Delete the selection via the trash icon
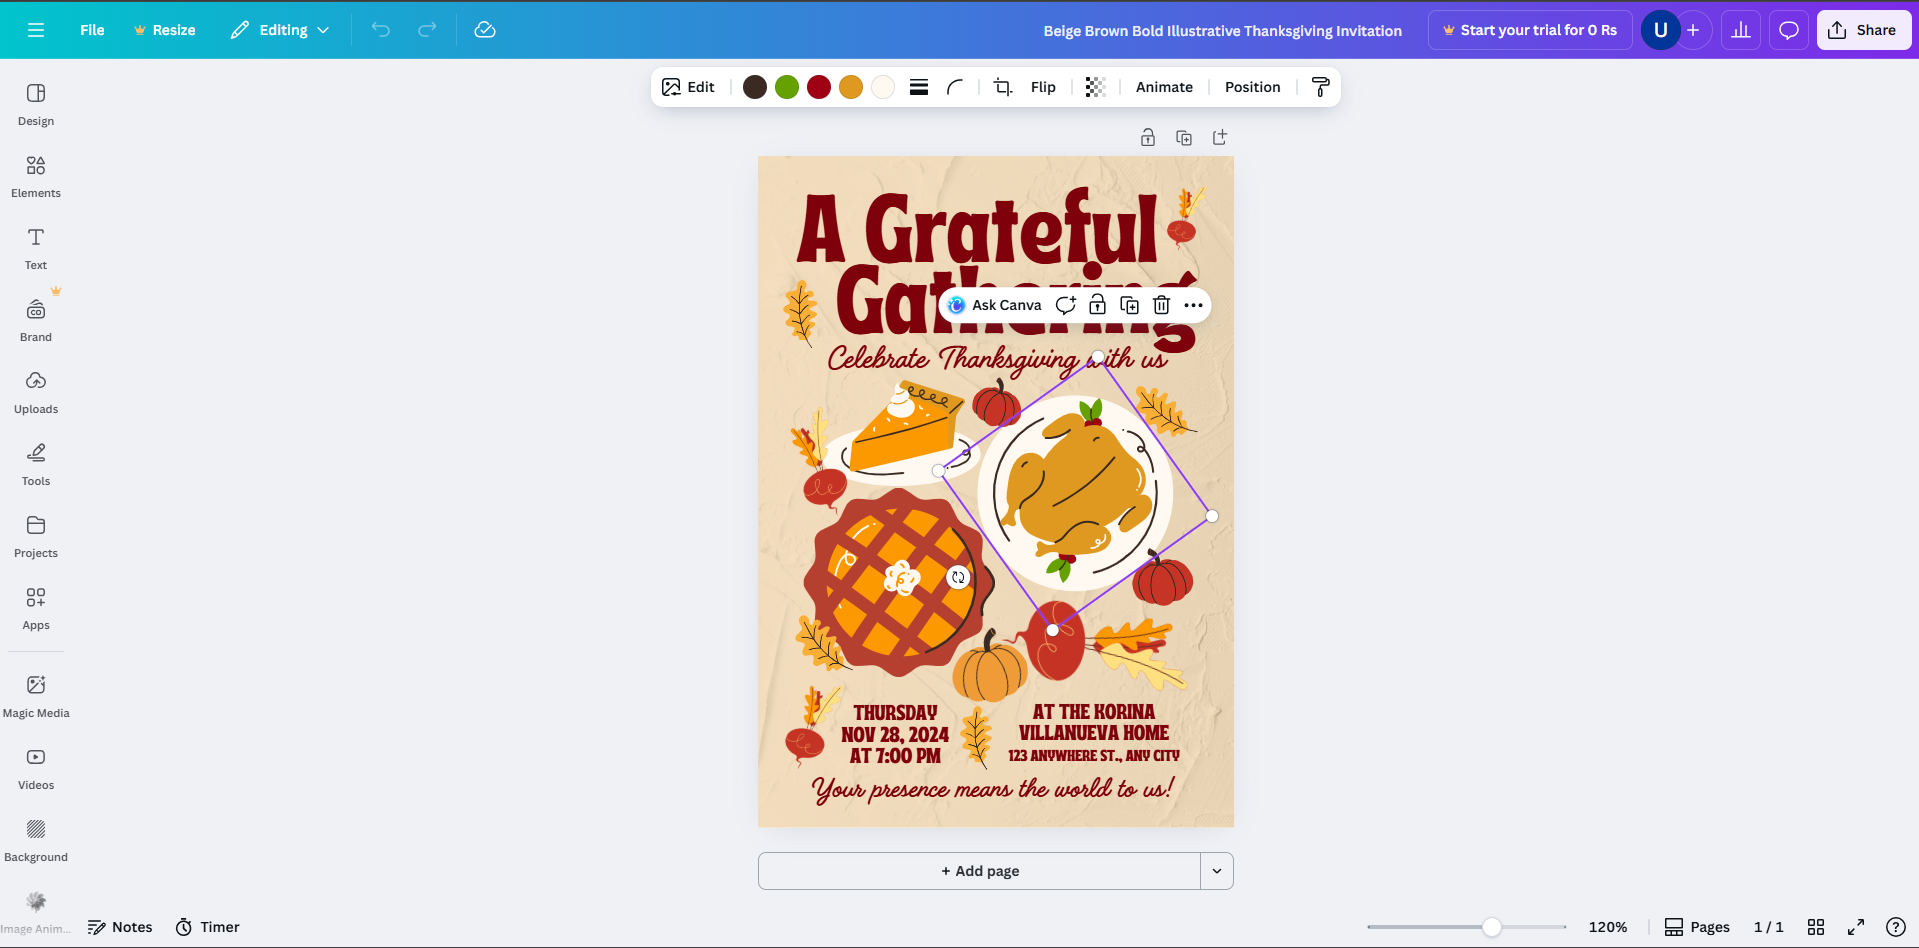The height and width of the screenshot is (948, 1919). 1161,305
